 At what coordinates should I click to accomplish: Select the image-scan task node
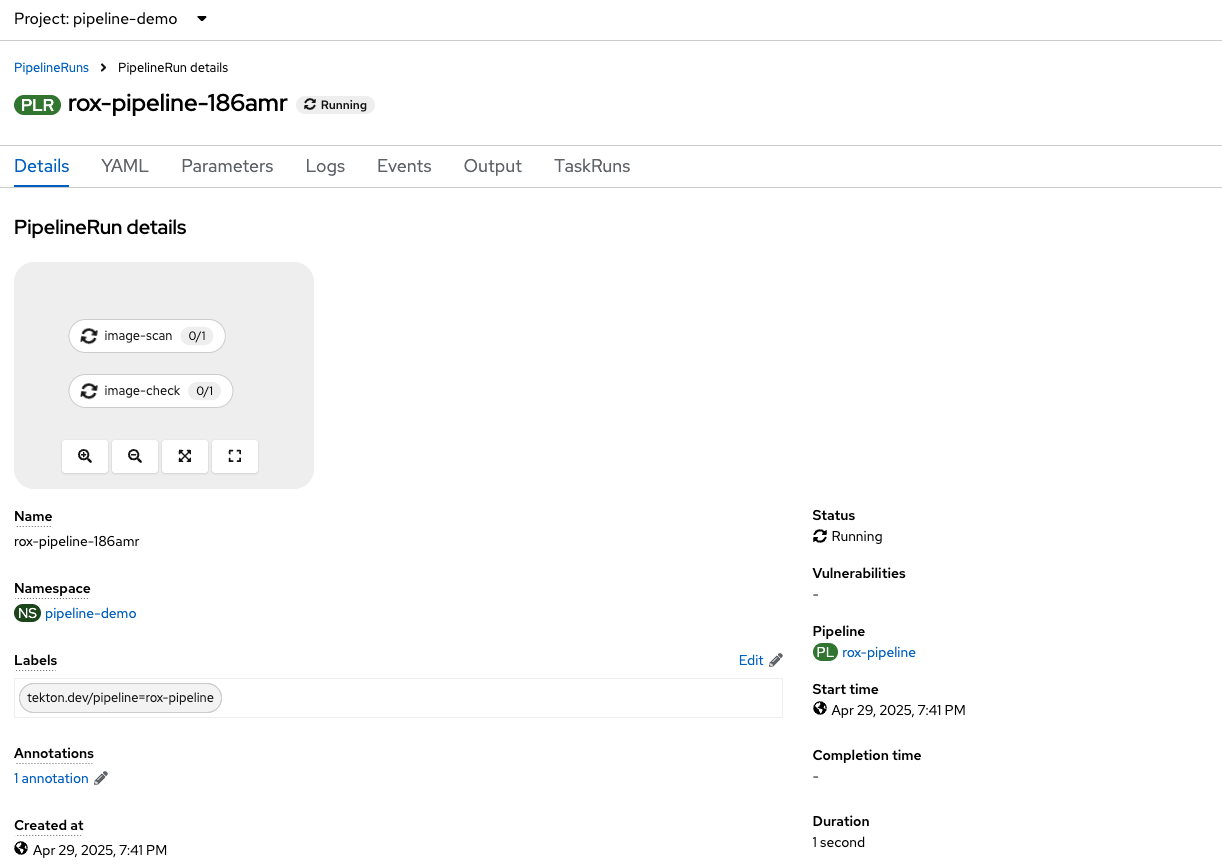147,336
